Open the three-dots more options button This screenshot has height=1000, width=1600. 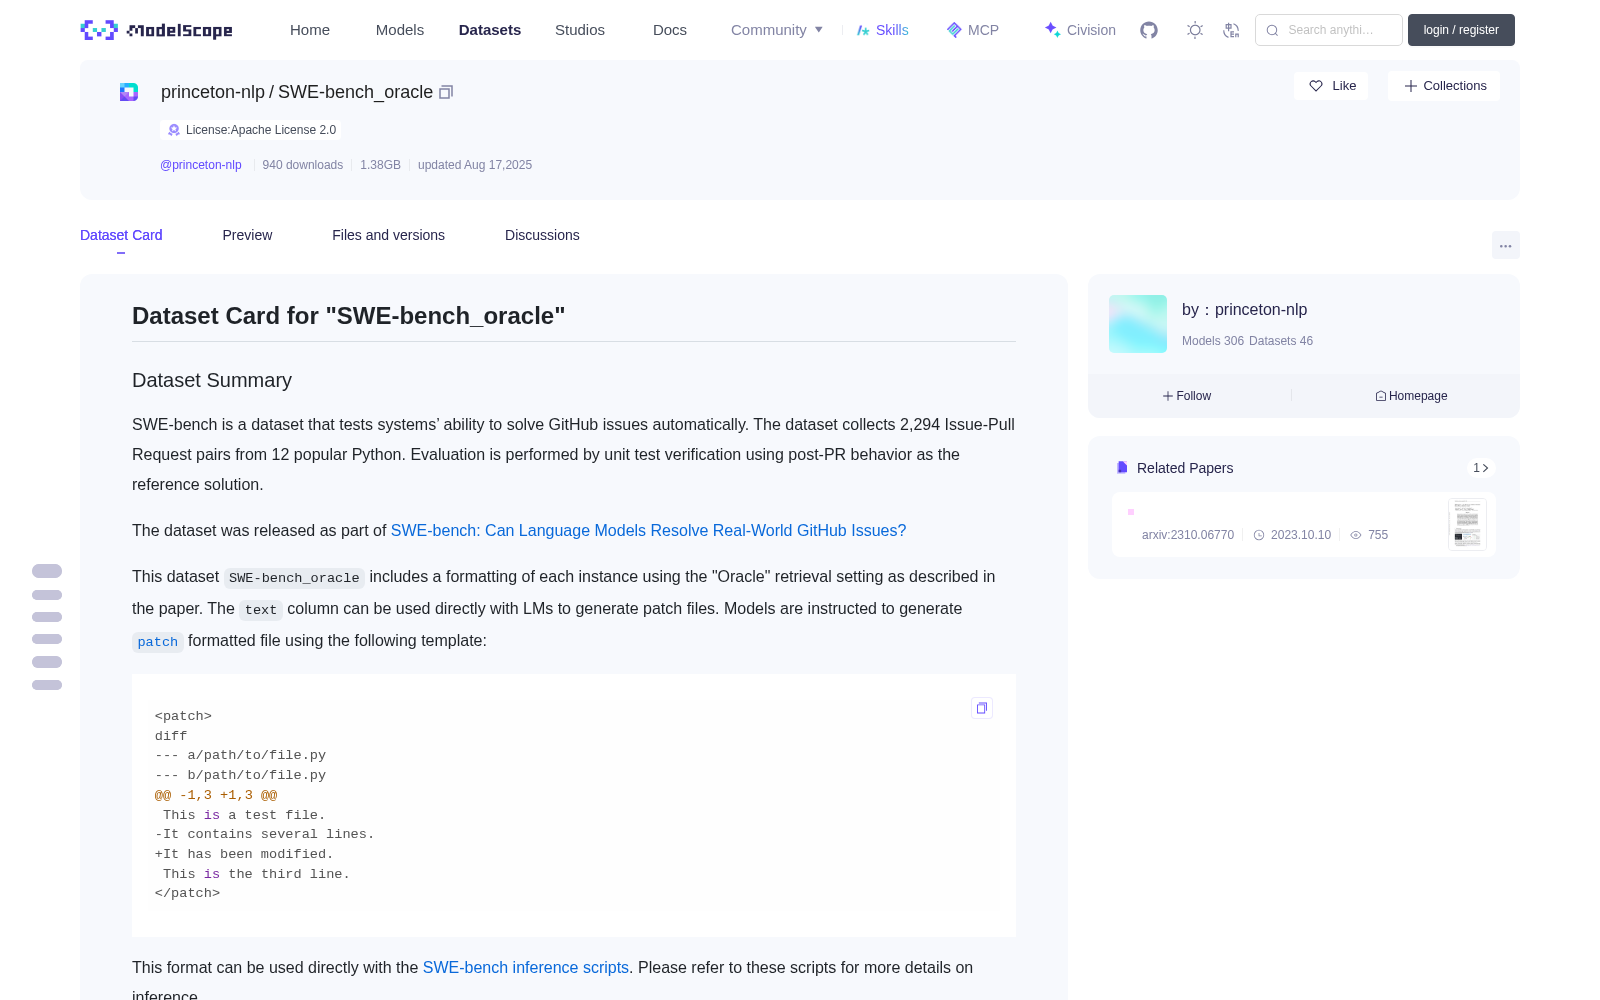(x=1505, y=245)
